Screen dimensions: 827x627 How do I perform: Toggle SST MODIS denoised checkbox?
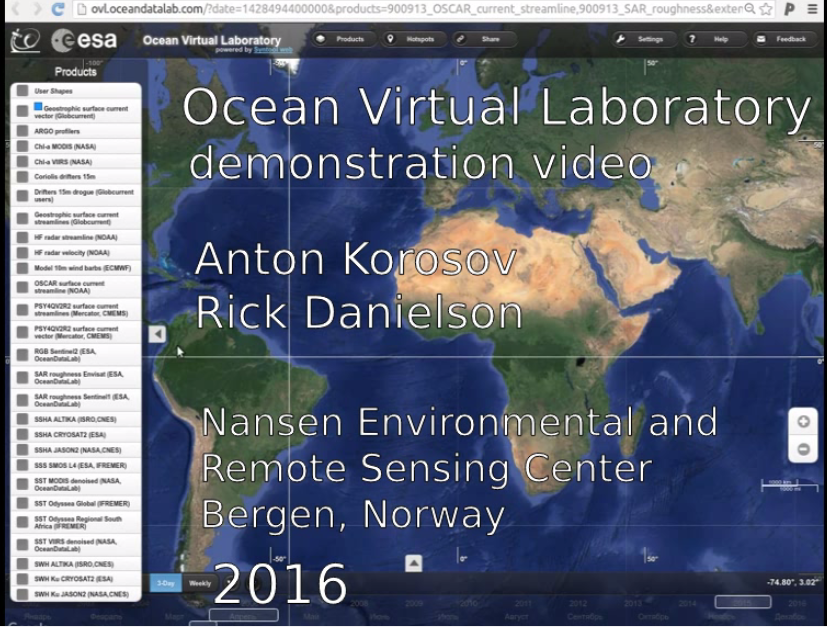(22, 484)
